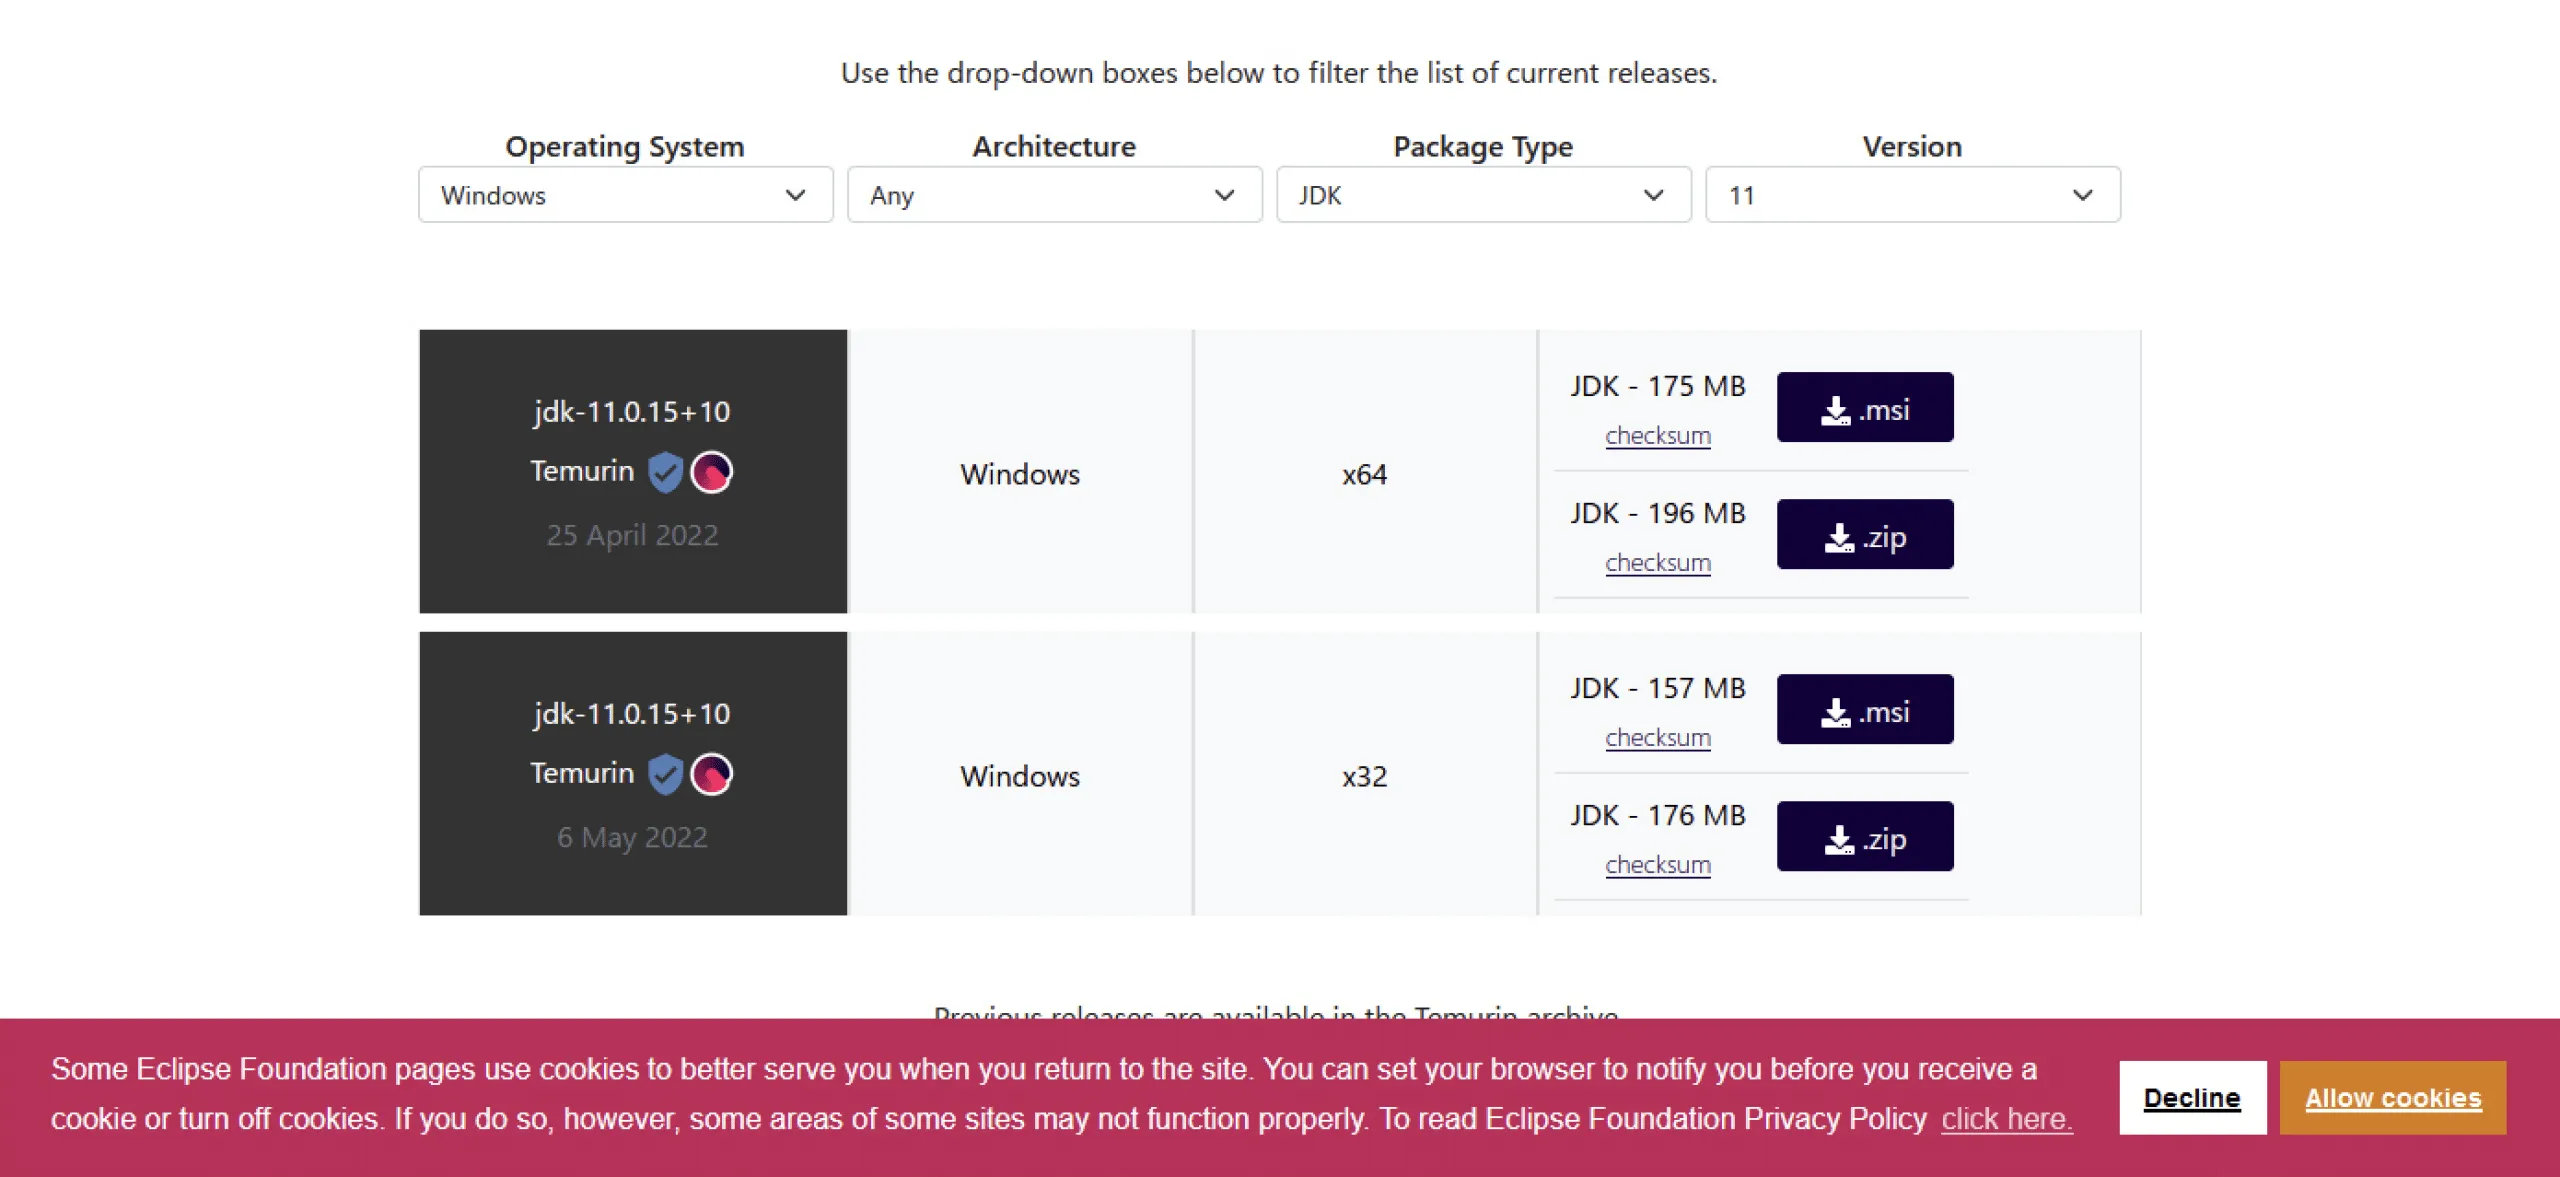Download the 157 MB x32 .msi installer
The image size is (2560, 1177).
pyautogui.click(x=1864, y=710)
